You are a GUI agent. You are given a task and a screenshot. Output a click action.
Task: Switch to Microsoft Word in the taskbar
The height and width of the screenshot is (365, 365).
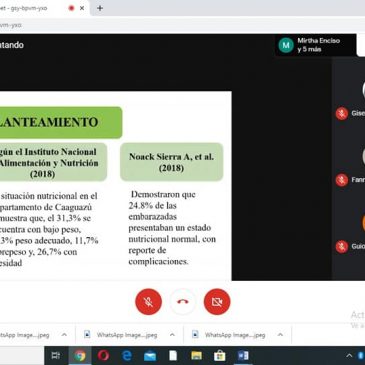(x=243, y=356)
